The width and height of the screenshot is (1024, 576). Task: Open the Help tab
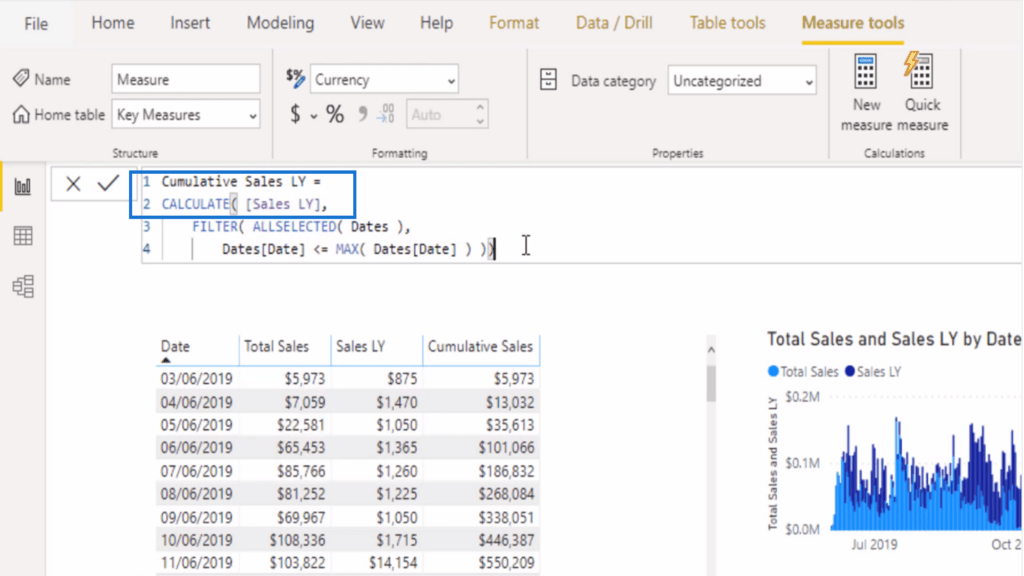point(436,23)
